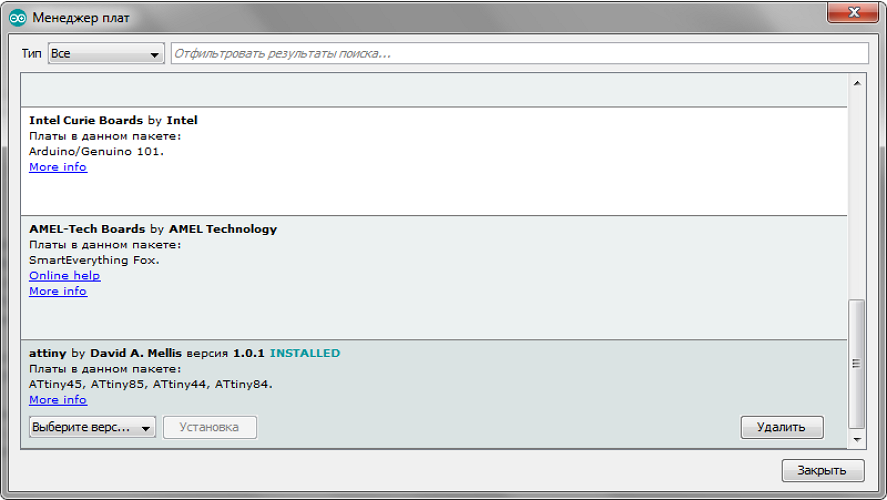887x500 pixels.
Task: Click the Закрыть button
Action: click(x=823, y=470)
